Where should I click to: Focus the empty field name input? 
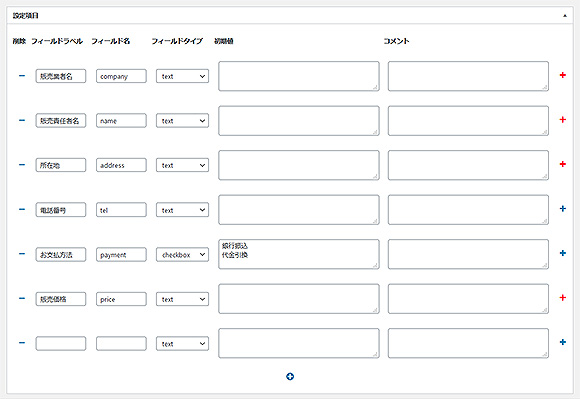(121, 344)
